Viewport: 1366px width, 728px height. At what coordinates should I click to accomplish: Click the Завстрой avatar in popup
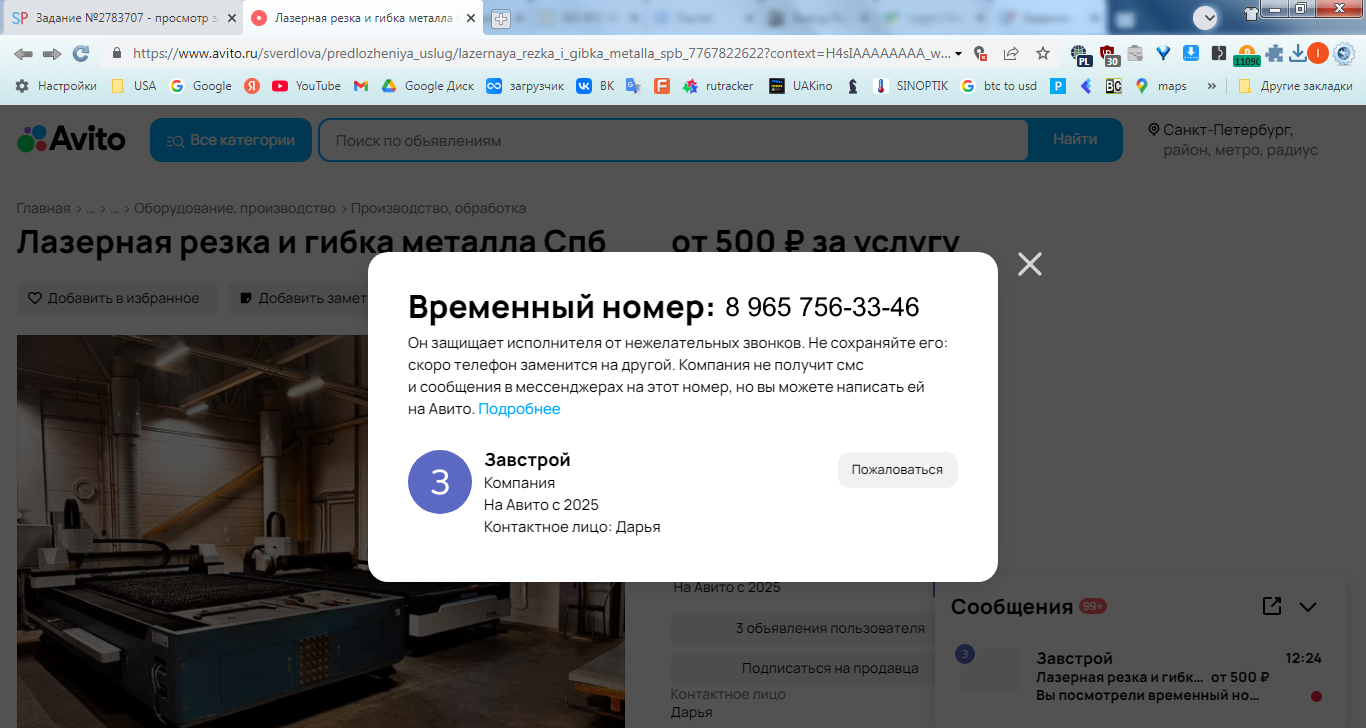tap(440, 482)
